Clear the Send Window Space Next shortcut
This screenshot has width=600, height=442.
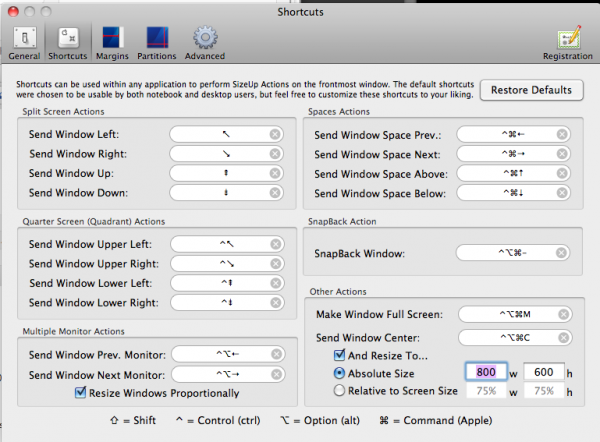[562, 154]
